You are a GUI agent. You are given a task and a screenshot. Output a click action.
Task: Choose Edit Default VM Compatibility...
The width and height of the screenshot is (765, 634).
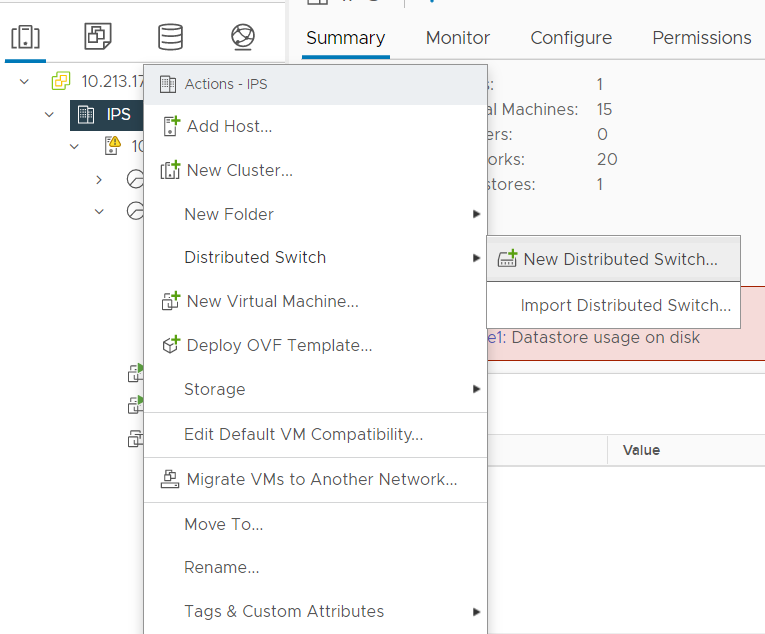[316, 434]
